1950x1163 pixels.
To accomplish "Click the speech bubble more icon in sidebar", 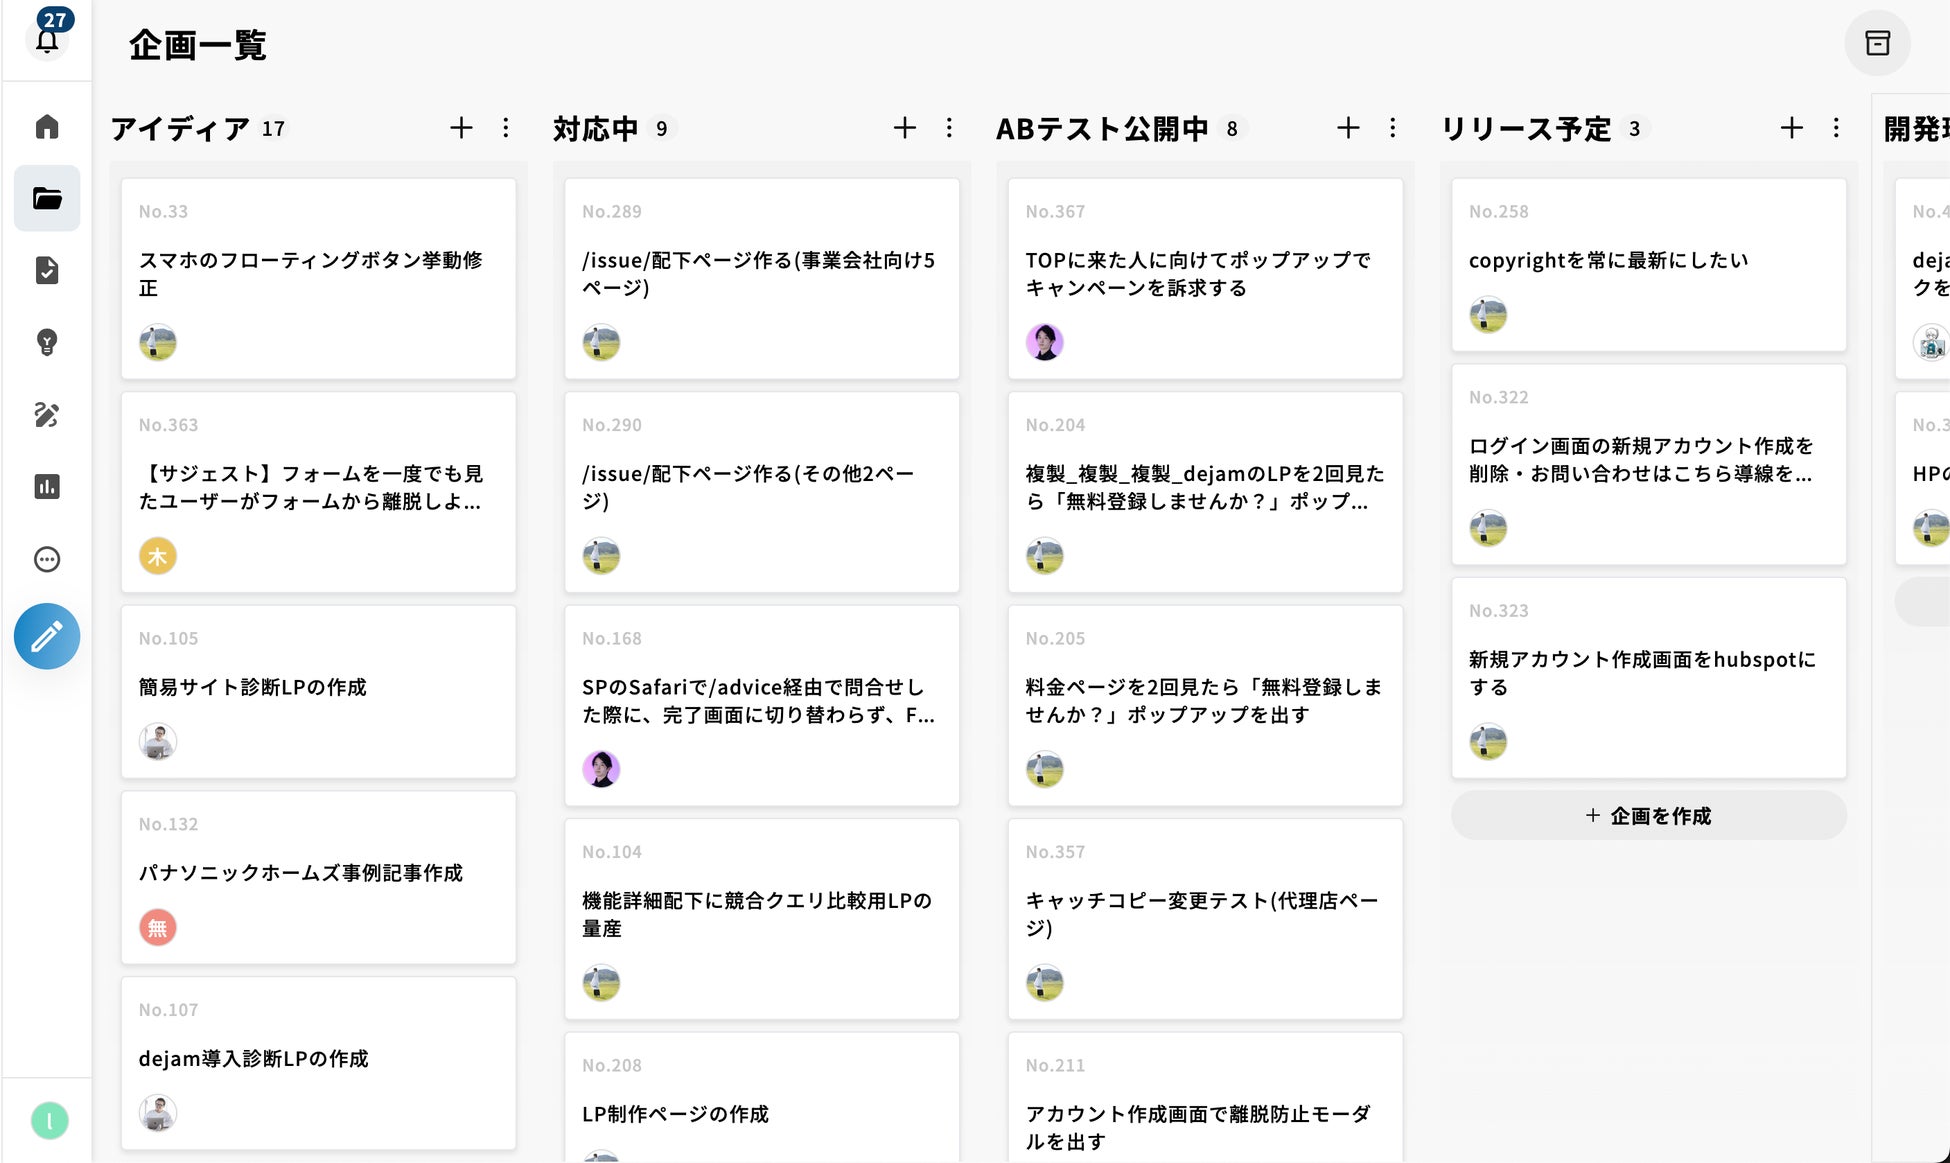I will click(47, 559).
